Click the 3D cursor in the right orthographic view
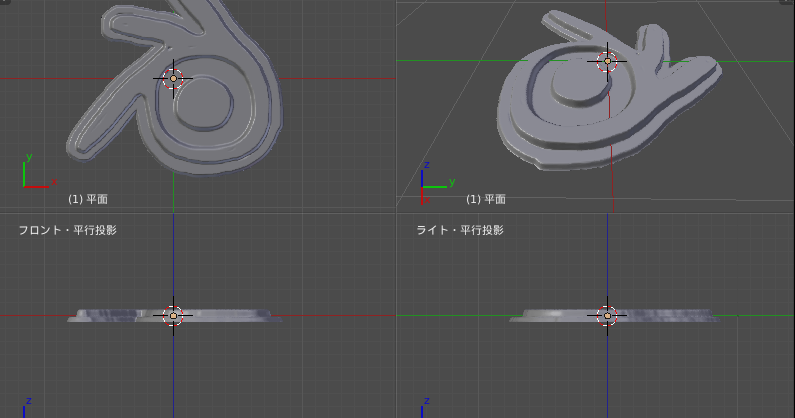The image size is (795, 418). point(607,316)
